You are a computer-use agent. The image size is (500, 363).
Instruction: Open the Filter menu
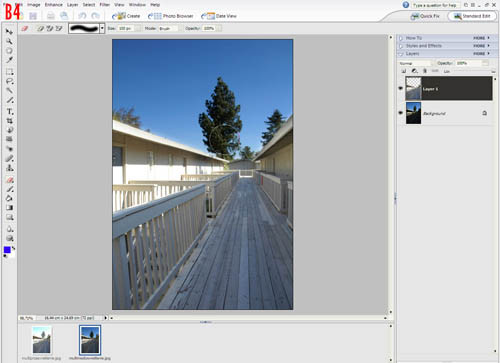(x=105, y=5)
